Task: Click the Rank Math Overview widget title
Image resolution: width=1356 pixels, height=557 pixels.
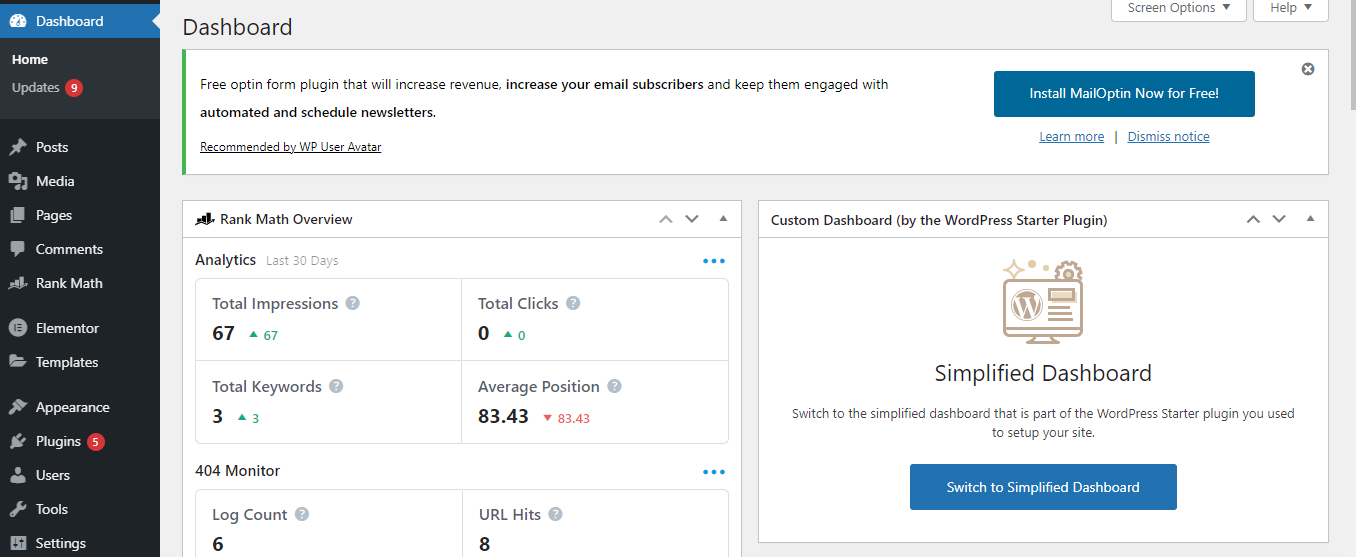Action: 286,219
